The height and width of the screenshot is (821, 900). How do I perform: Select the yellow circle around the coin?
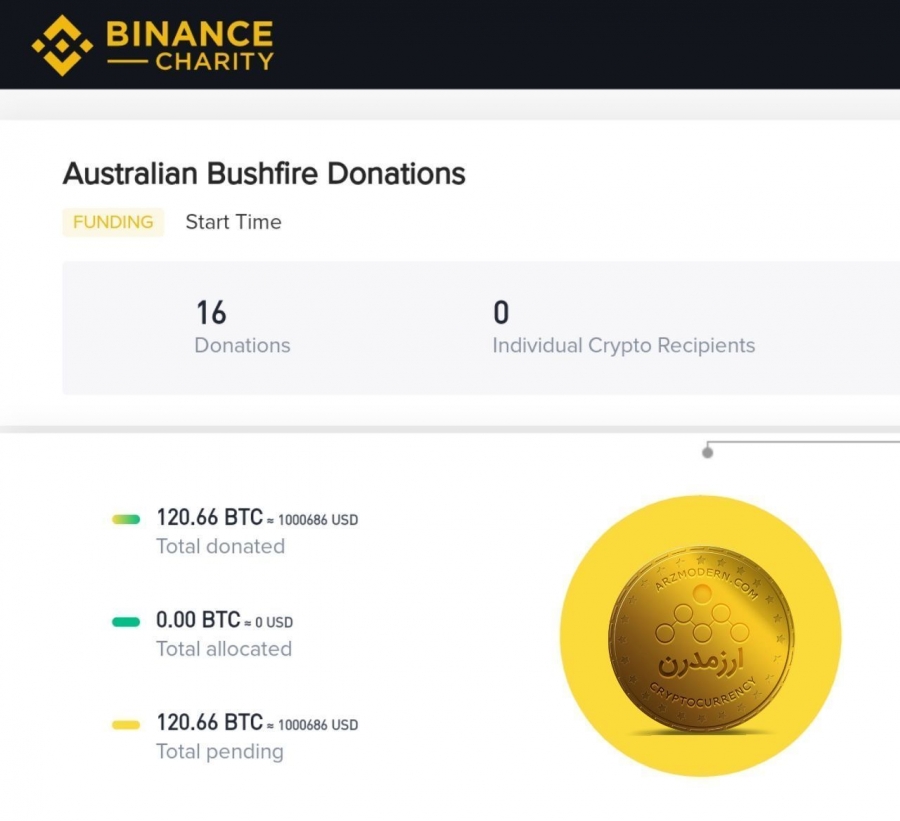point(701,636)
